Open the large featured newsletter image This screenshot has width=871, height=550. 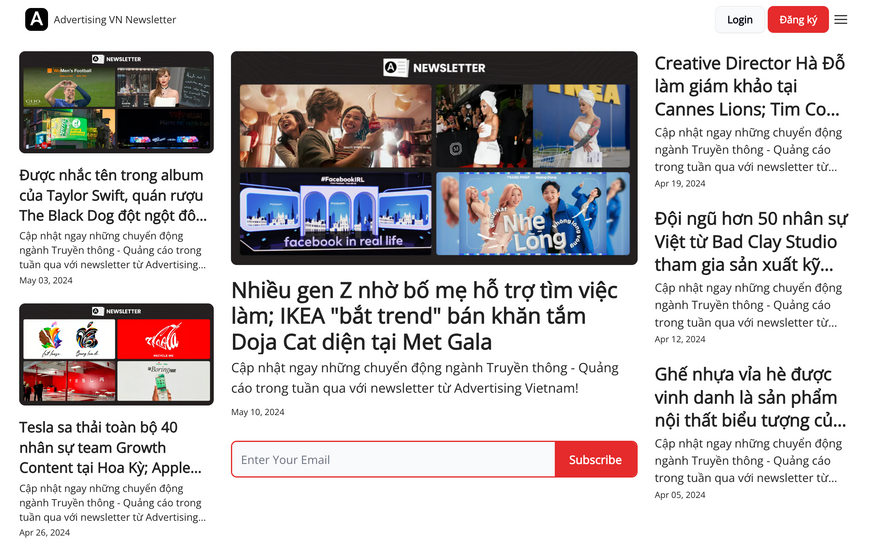pyautogui.click(x=434, y=158)
